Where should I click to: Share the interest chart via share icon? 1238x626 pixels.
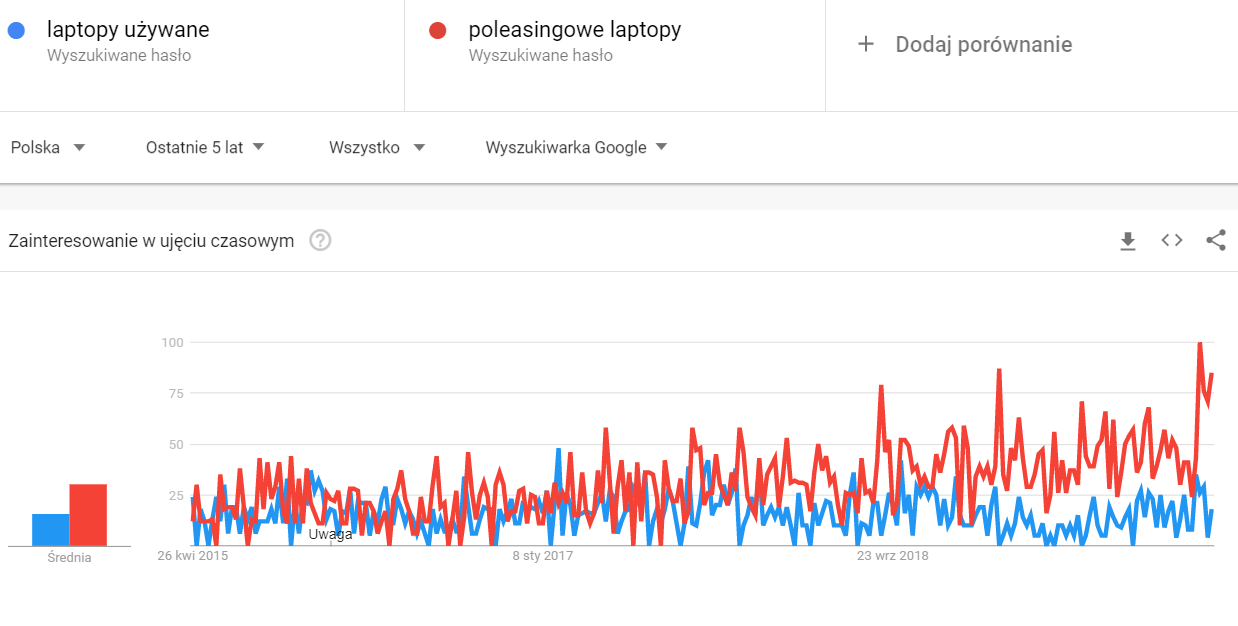1216,240
